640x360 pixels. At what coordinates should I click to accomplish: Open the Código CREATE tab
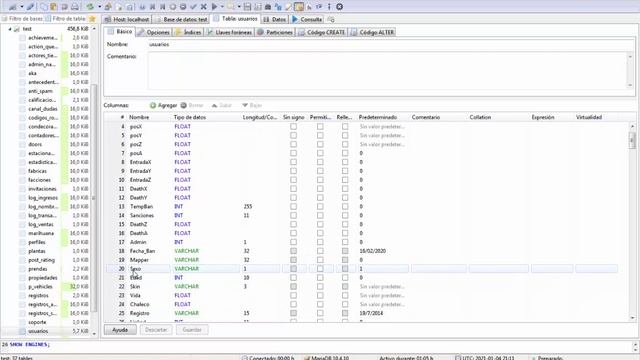click(322, 32)
